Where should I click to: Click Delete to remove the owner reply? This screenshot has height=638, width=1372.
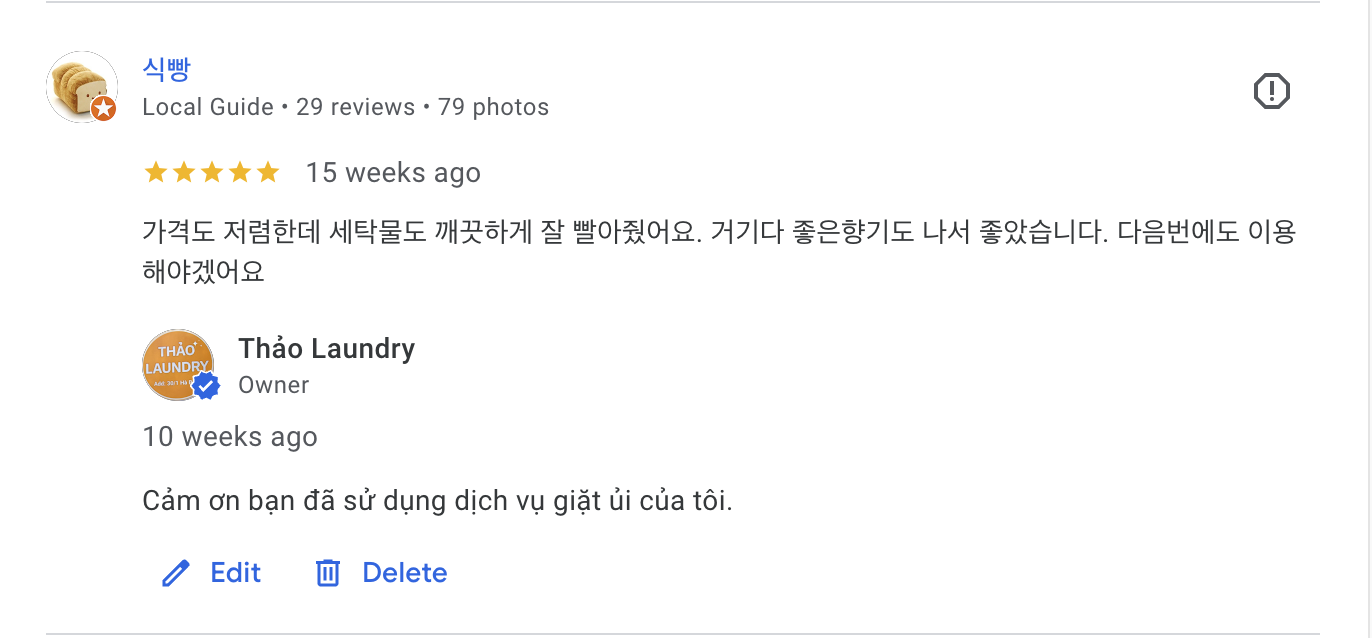[404, 572]
